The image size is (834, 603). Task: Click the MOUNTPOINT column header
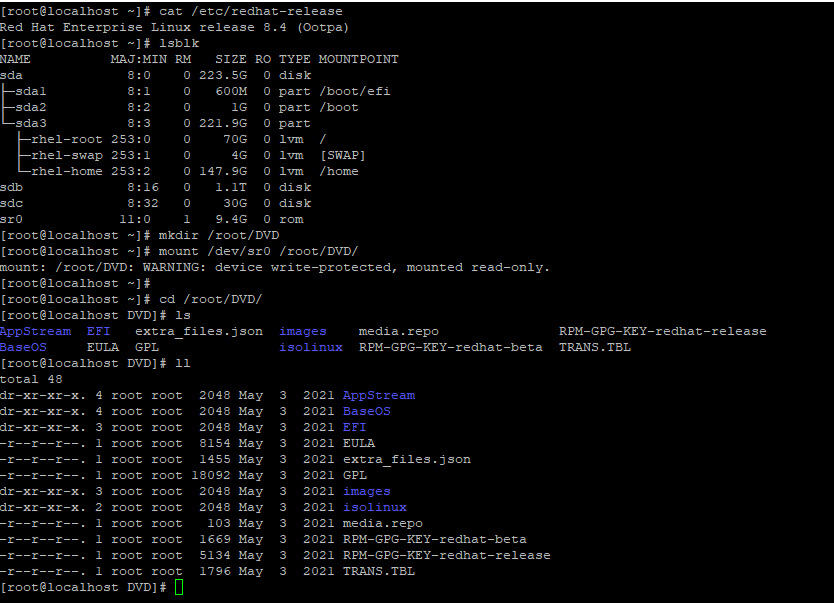pos(358,59)
